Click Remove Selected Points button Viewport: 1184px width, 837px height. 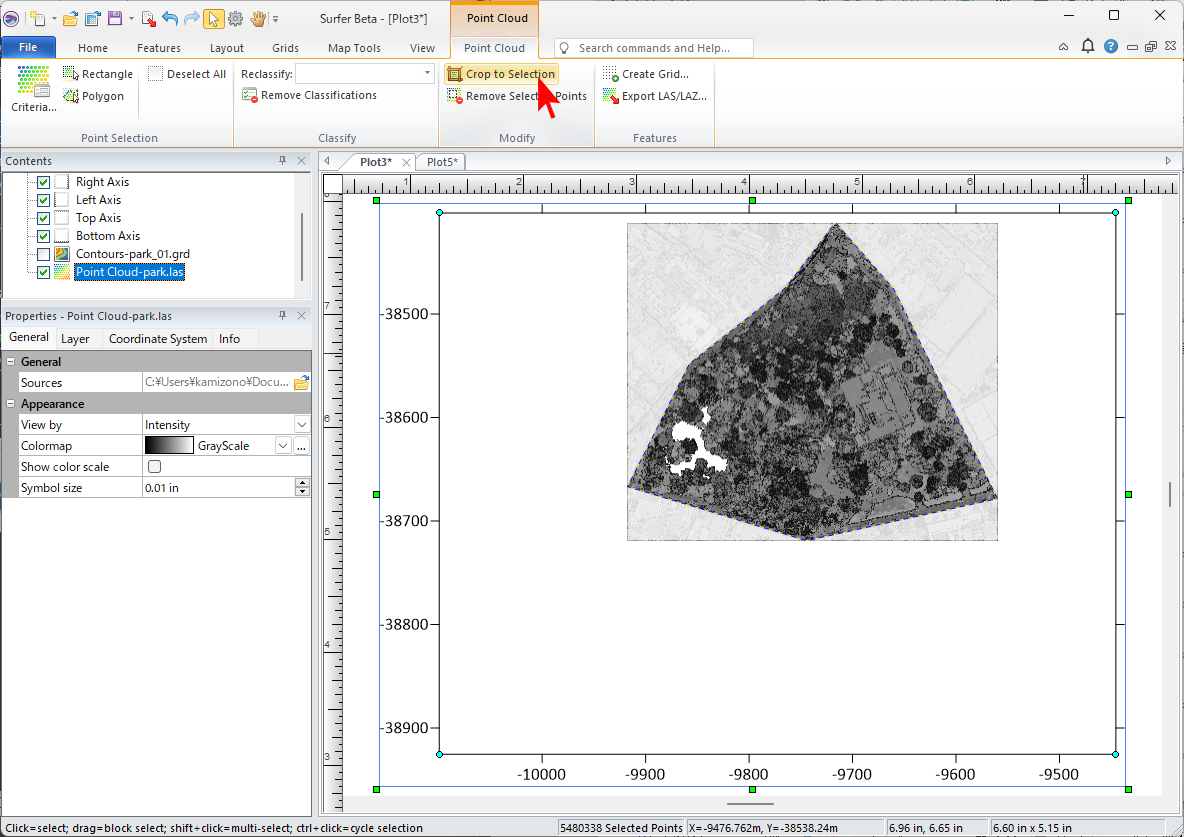[x=516, y=96]
